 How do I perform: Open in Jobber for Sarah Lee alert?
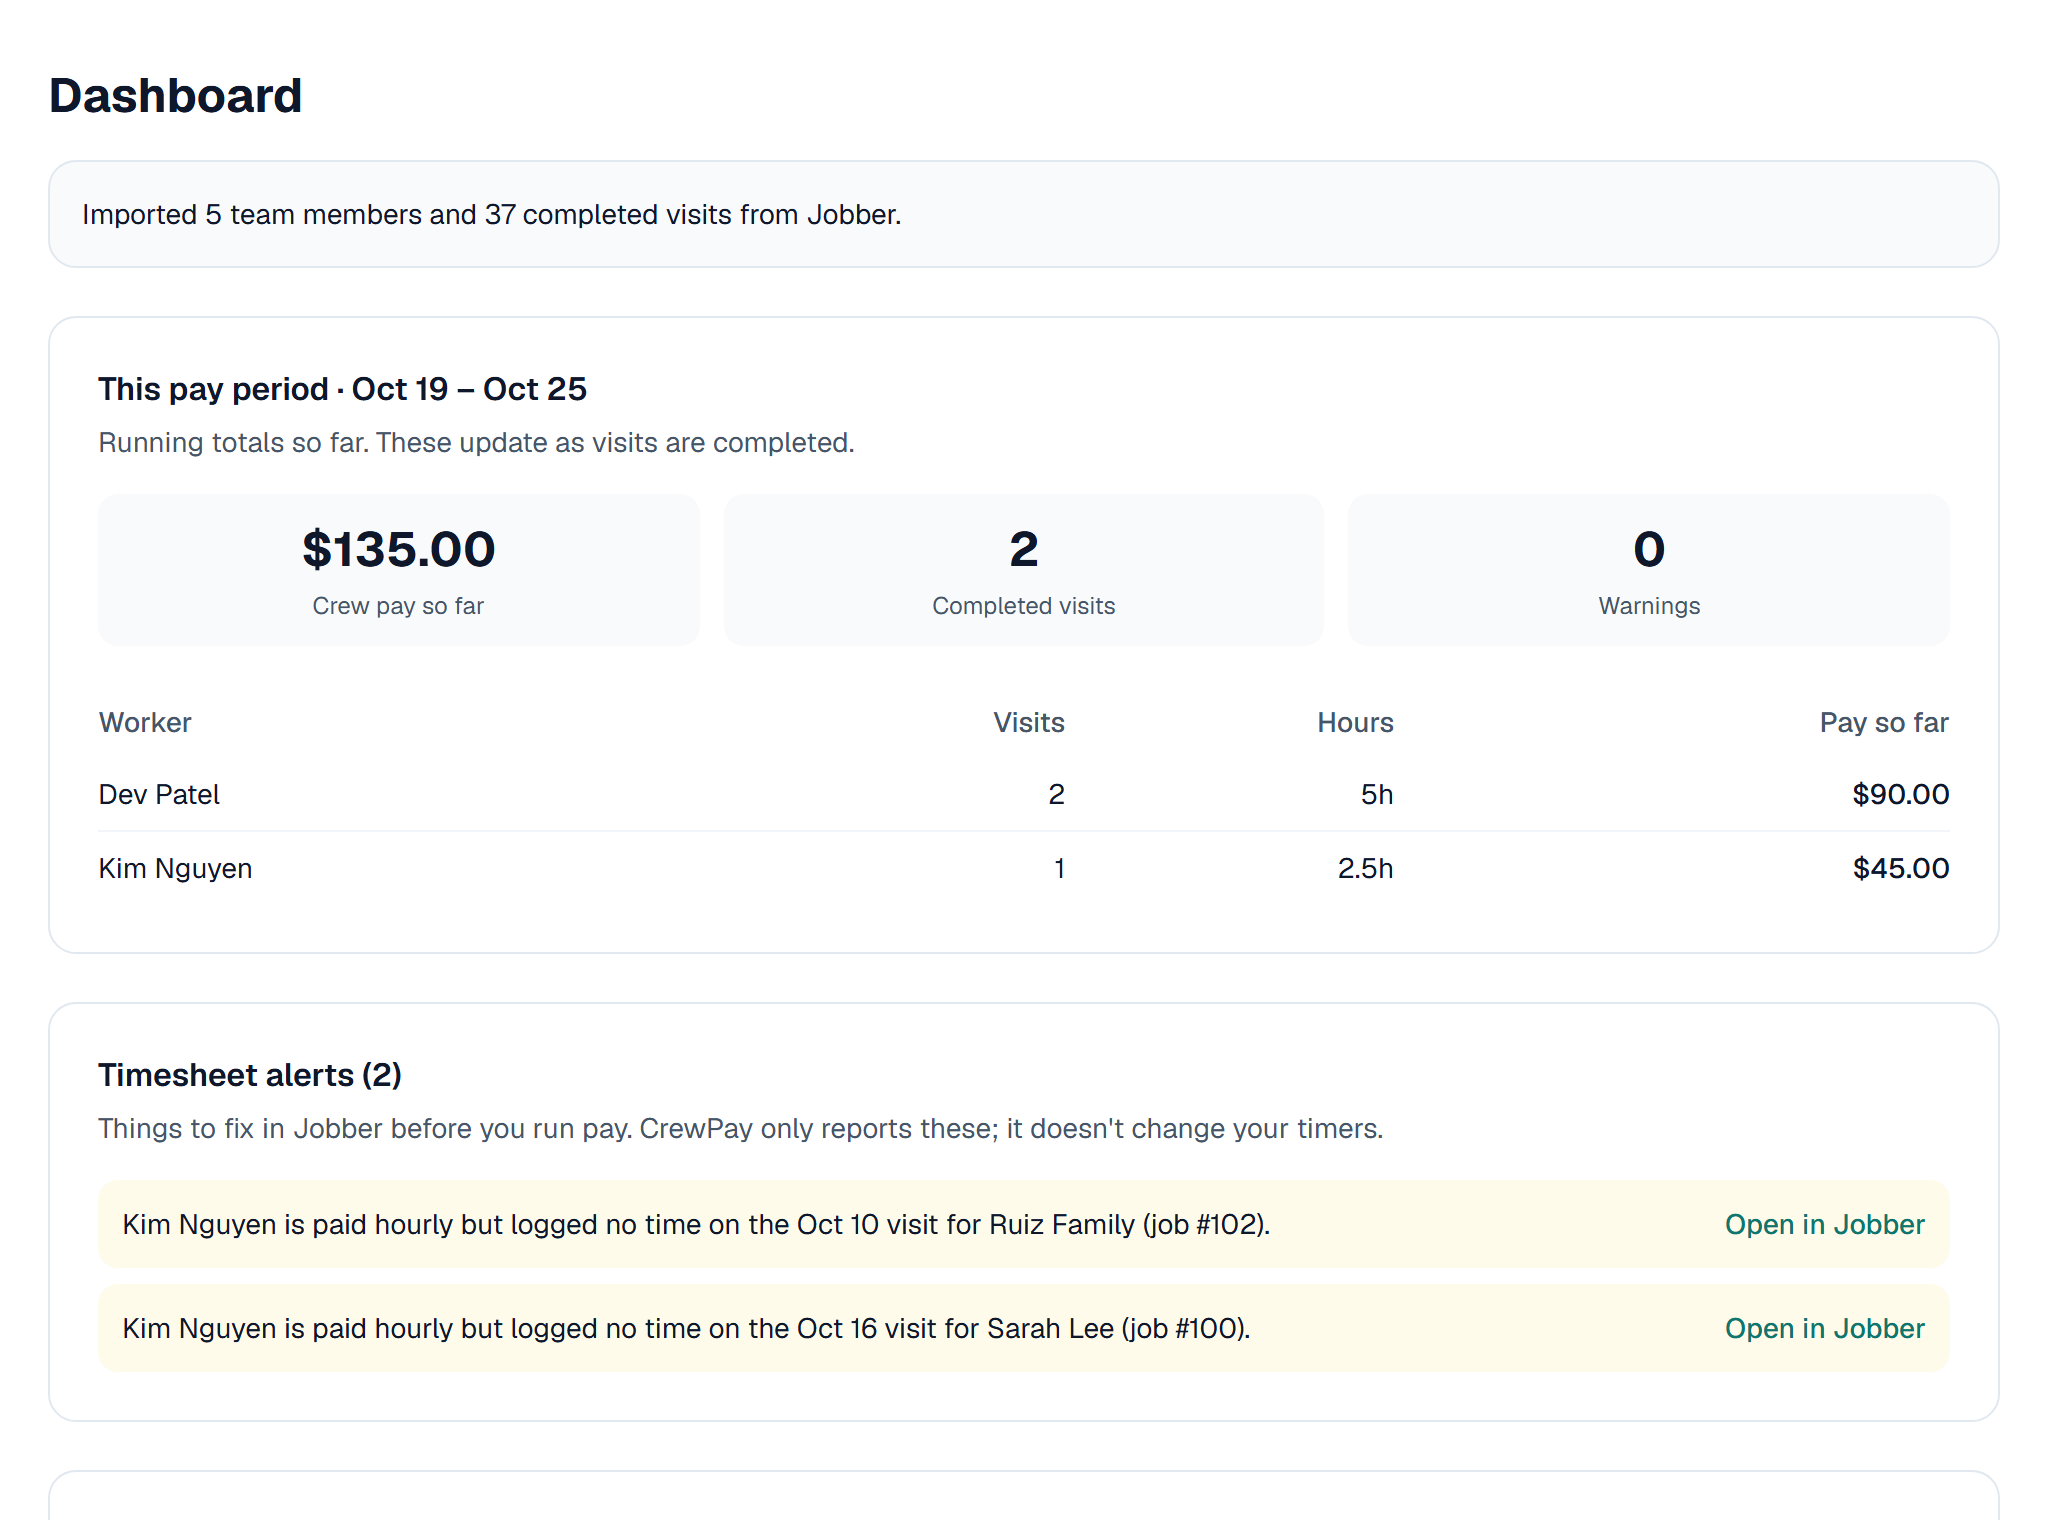[1824, 1328]
